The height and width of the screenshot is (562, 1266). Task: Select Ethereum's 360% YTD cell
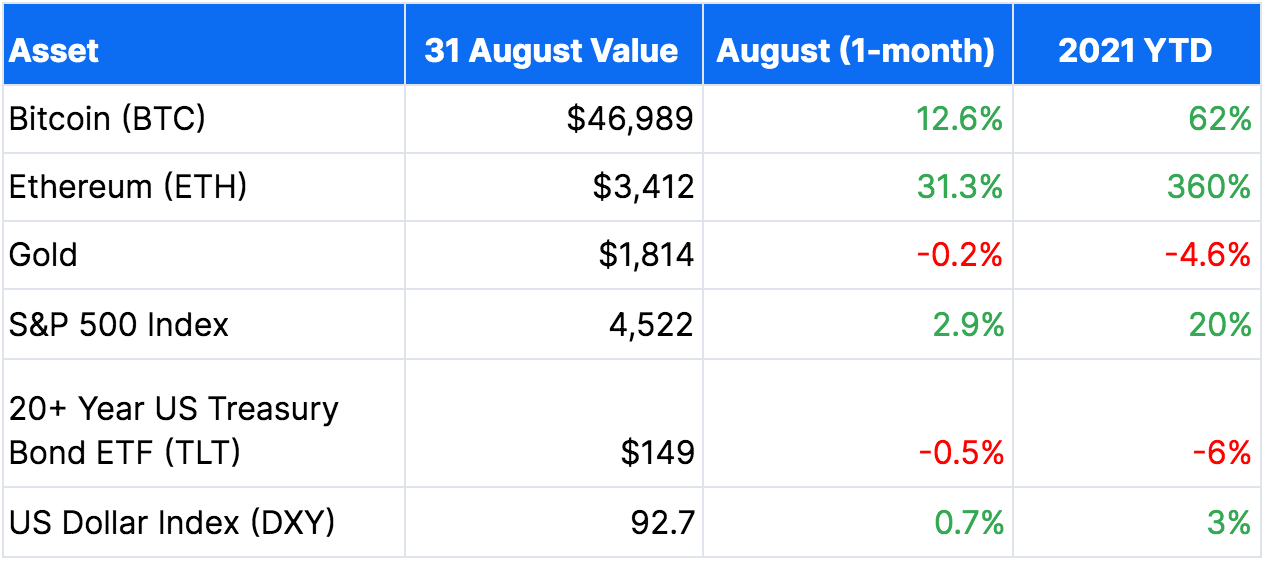(1136, 187)
